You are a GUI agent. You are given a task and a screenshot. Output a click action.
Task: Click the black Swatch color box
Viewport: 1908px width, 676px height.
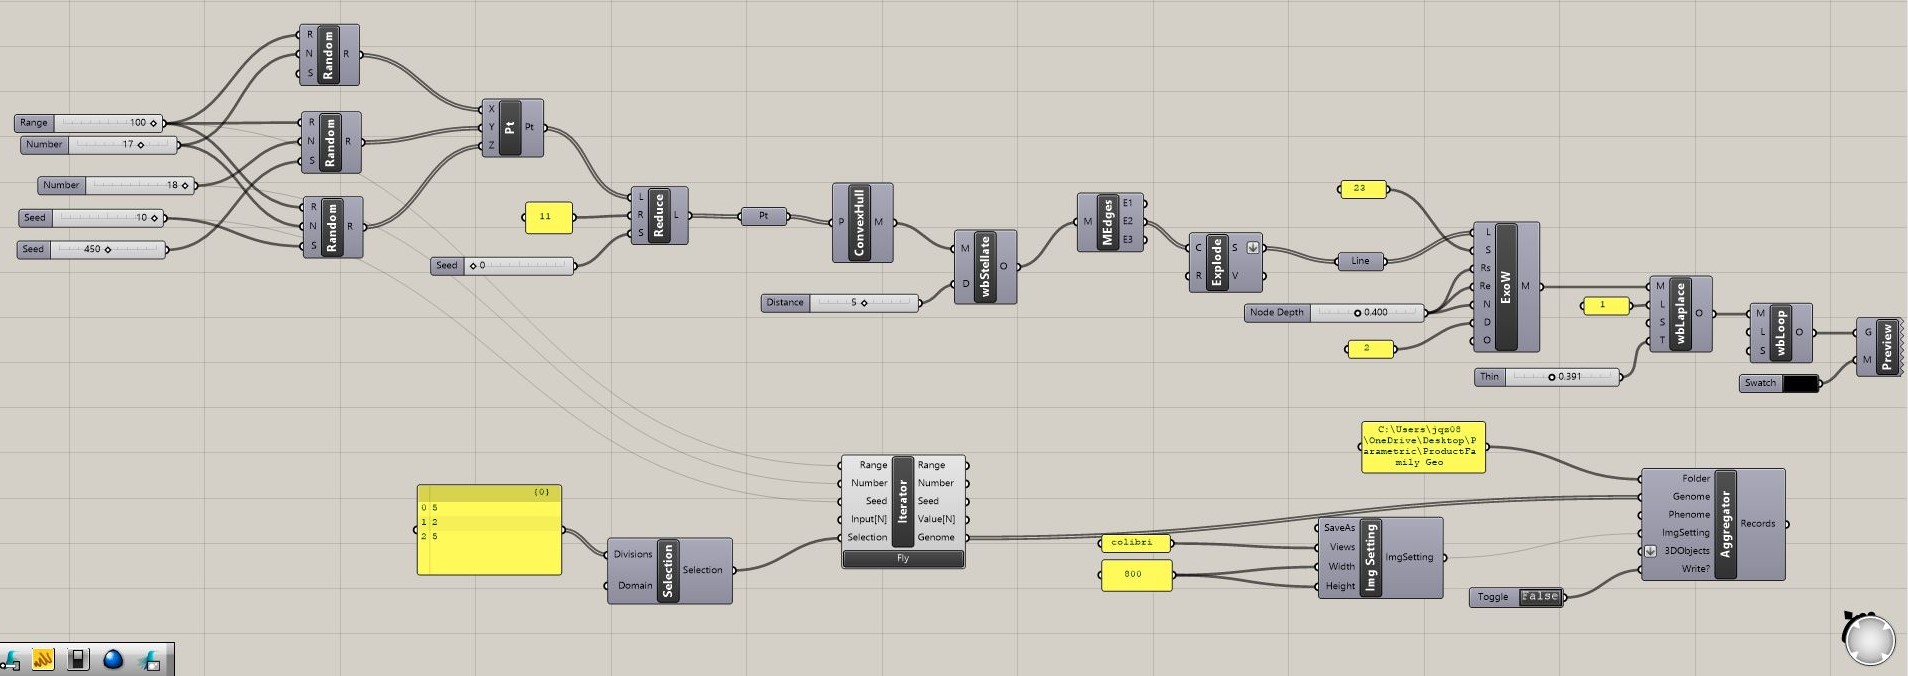click(1800, 383)
